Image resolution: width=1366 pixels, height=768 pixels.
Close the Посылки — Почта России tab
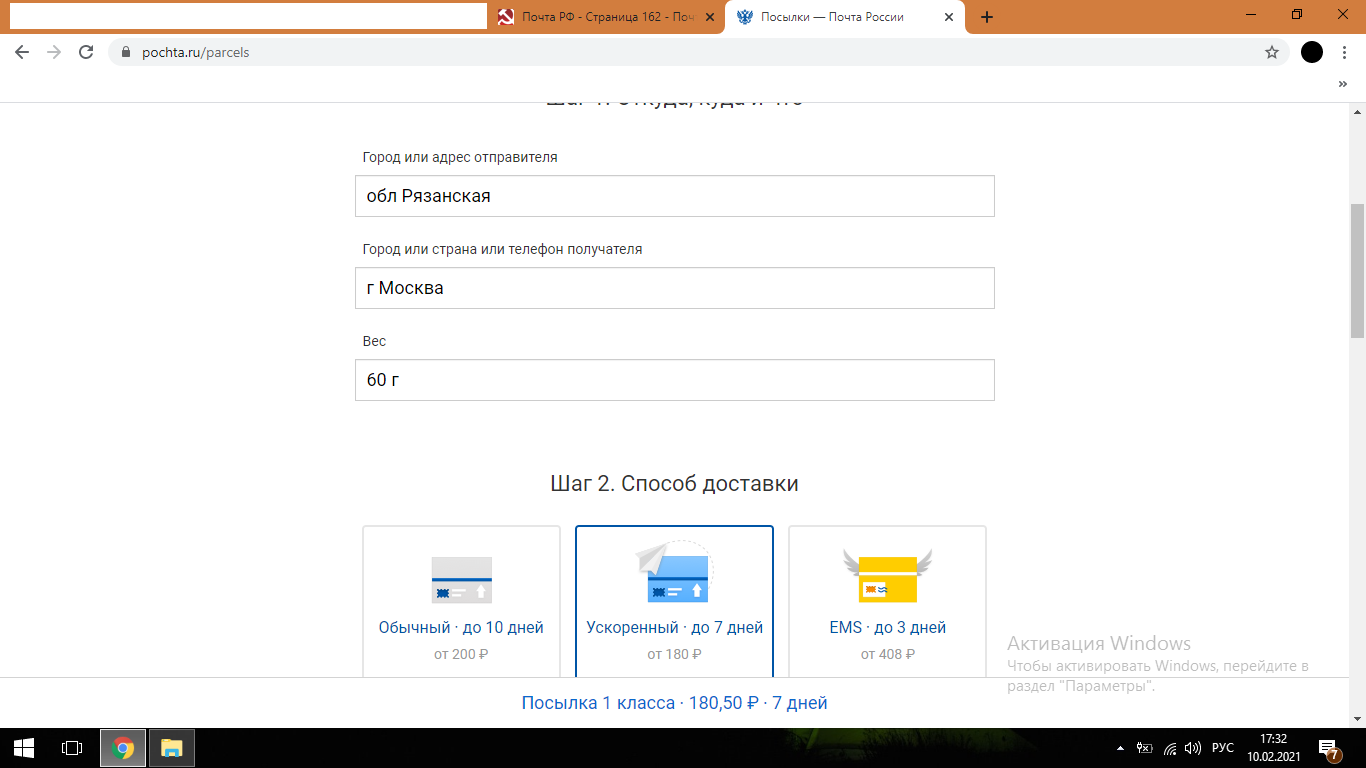[x=949, y=17]
